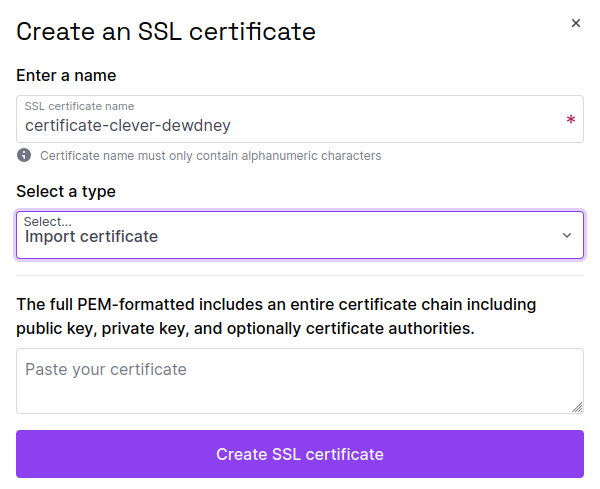Click the 'Select a type' section label
This screenshot has height=489, width=600.
coord(66,191)
